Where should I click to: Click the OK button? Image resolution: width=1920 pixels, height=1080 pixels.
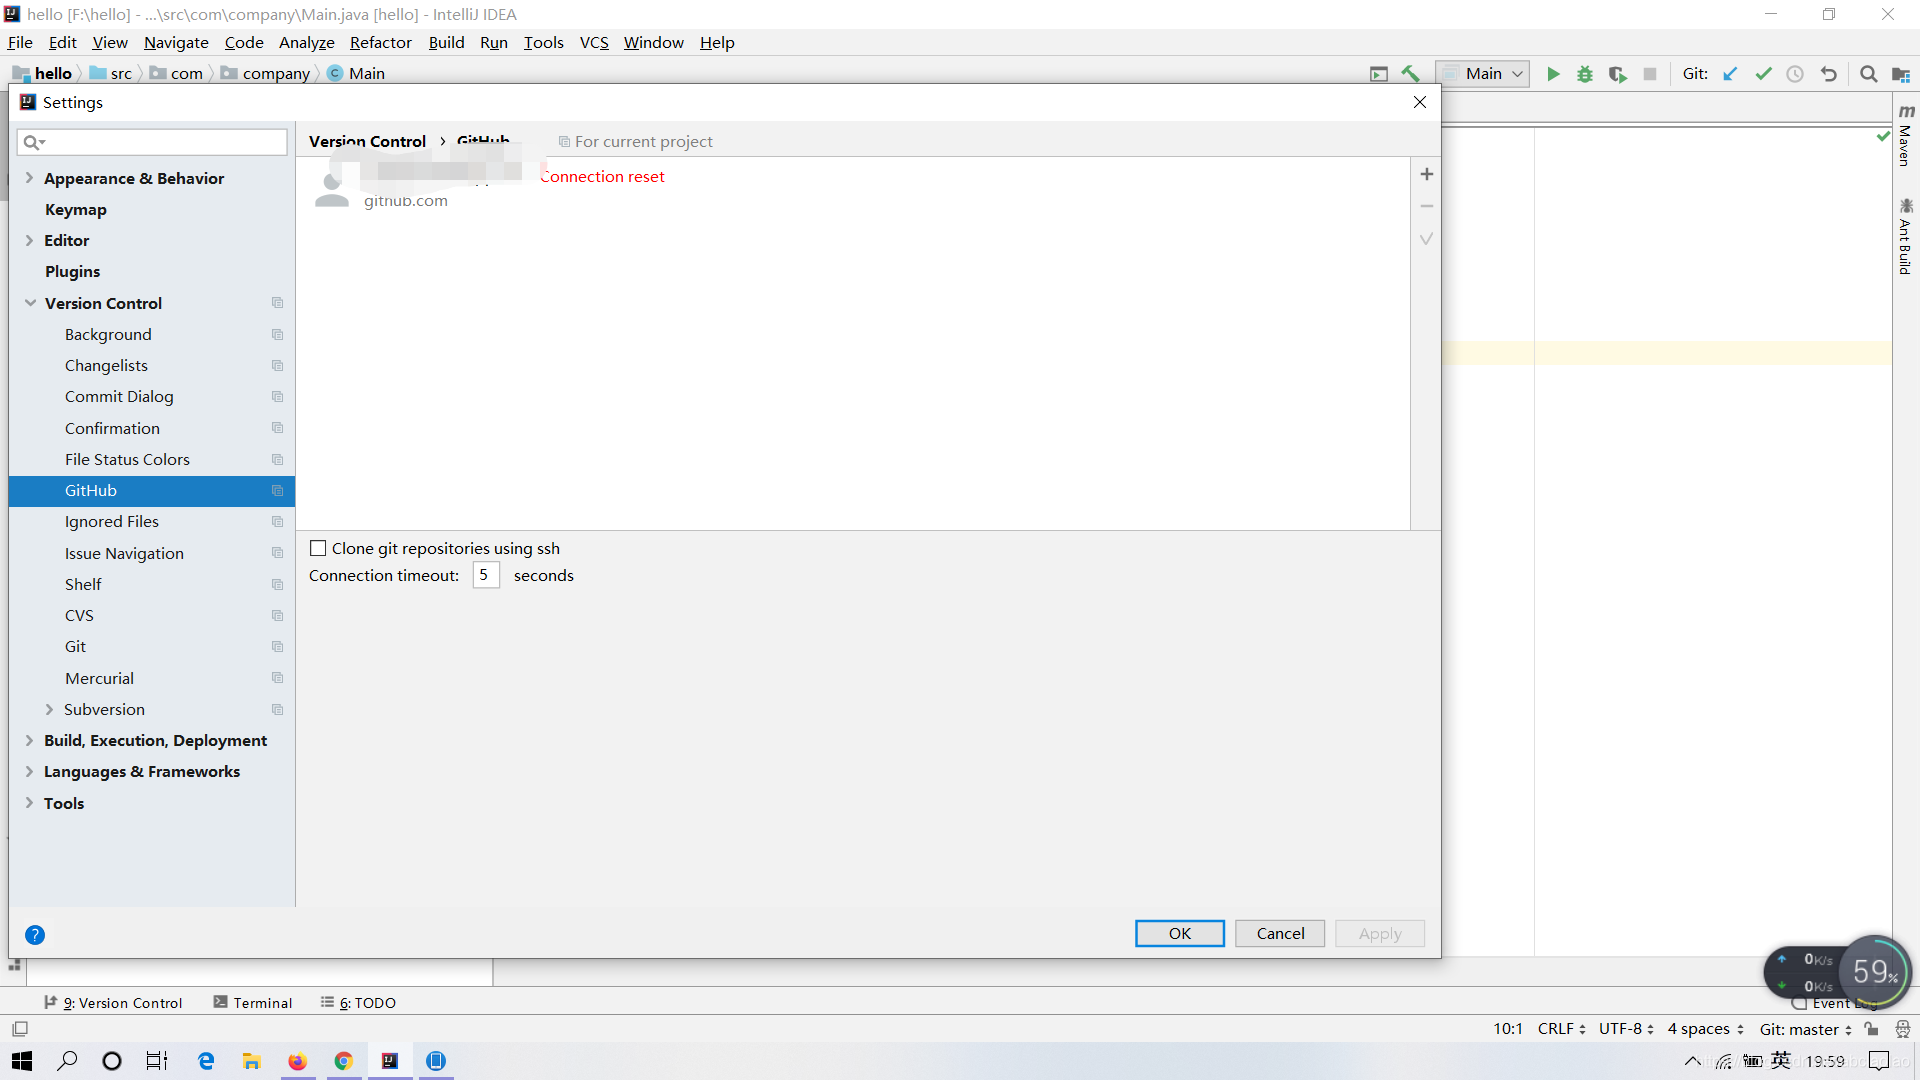tap(1180, 933)
